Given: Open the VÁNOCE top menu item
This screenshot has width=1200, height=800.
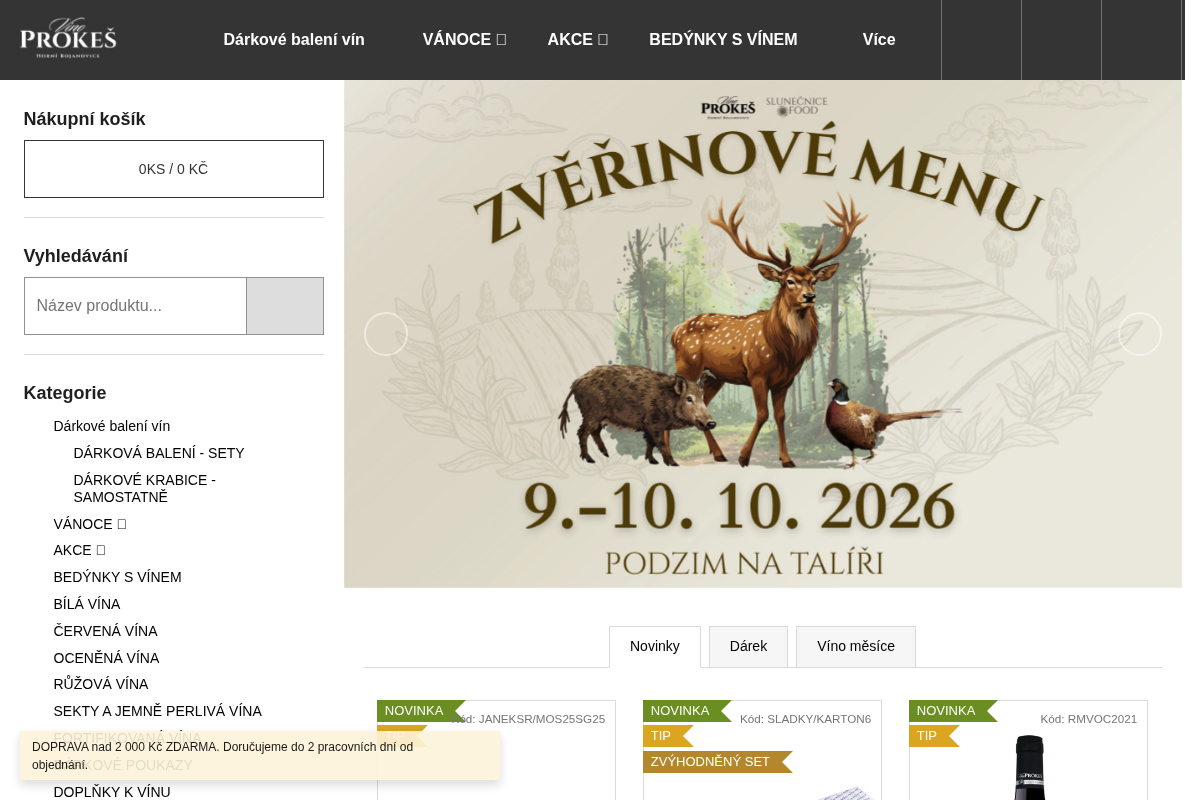Looking at the screenshot, I should [x=464, y=40].
